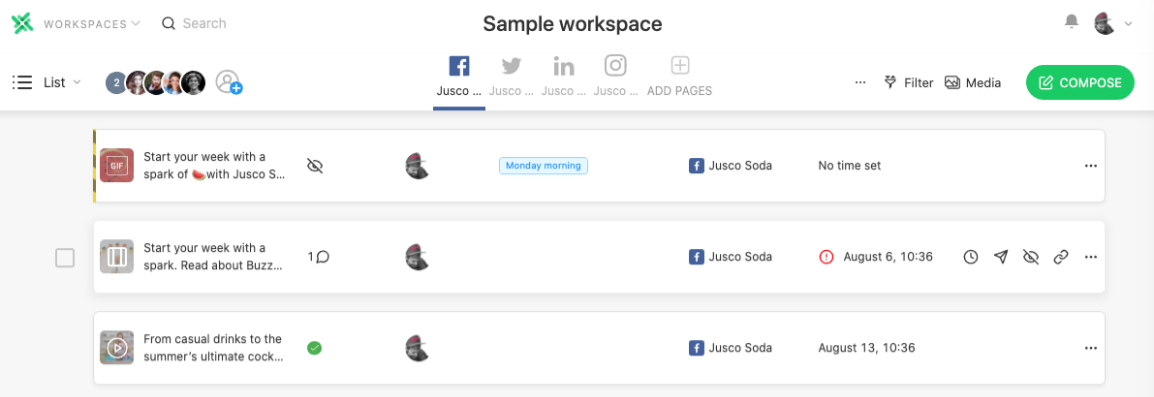Toggle the crossed-eye visibility on August 6 post
The height and width of the screenshot is (397, 1154).
[1030, 257]
